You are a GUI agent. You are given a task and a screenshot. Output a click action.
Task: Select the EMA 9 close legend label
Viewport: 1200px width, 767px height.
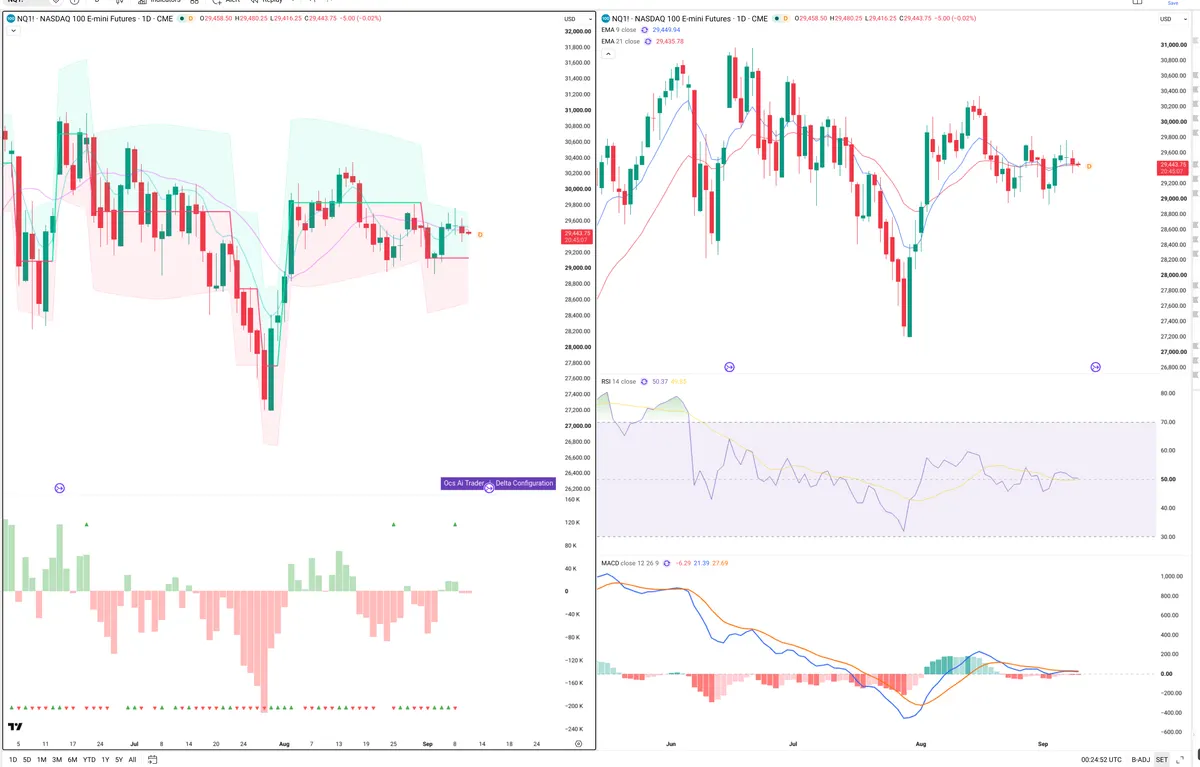620,30
